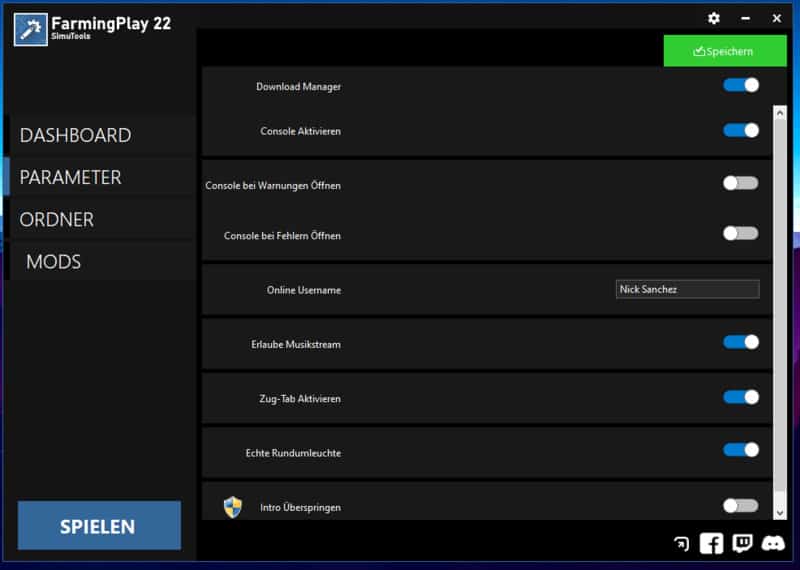Open the settings gear icon
The height and width of the screenshot is (570, 800).
click(x=714, y=18)
